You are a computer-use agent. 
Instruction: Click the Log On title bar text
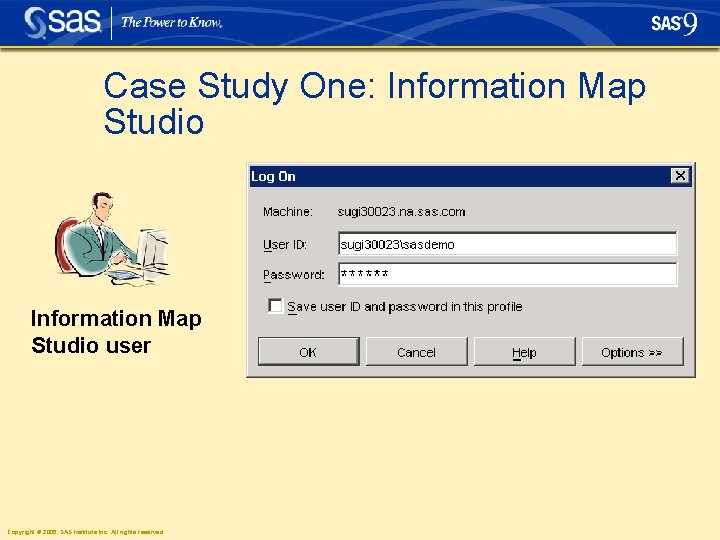[273, 176]
